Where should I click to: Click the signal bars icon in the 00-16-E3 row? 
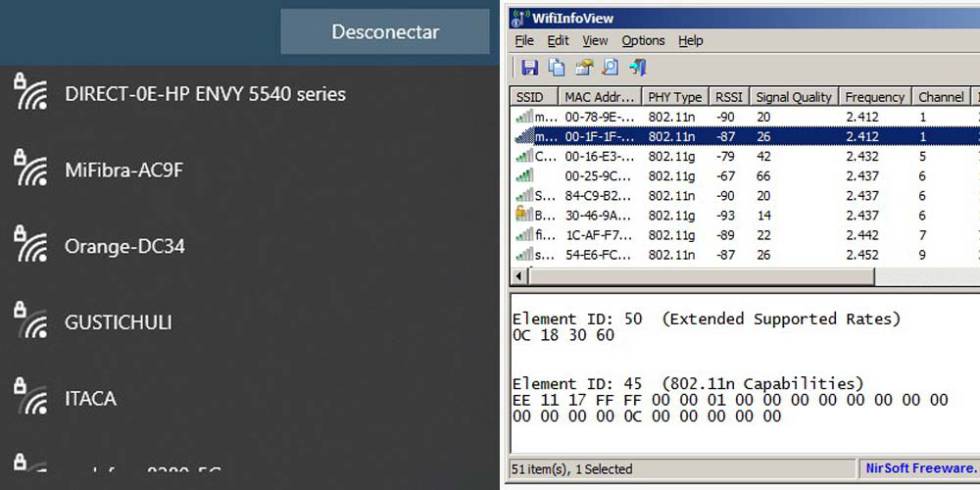coord(524,156)
